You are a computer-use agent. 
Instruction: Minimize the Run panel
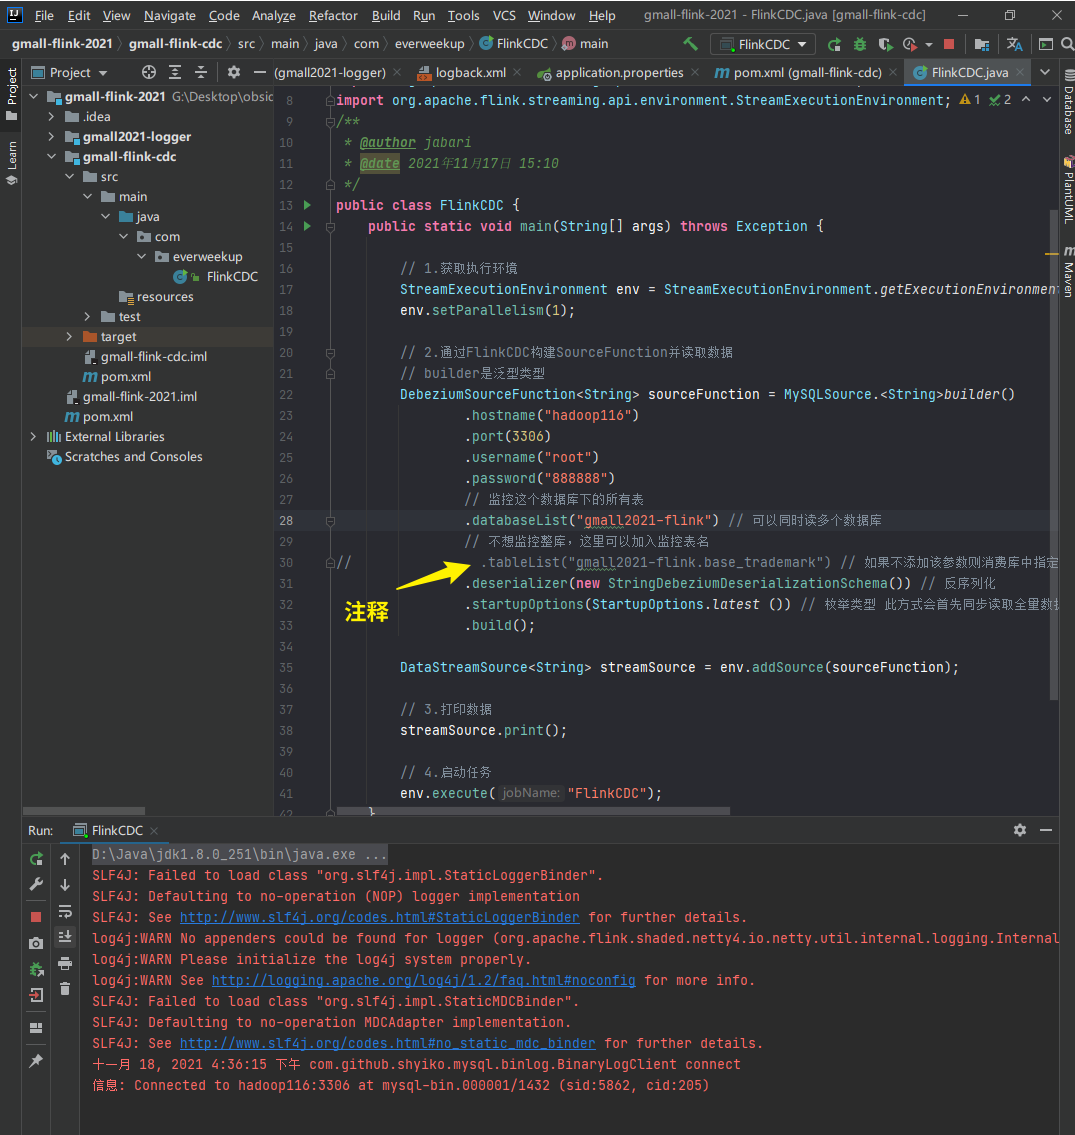pos(1046,830)
